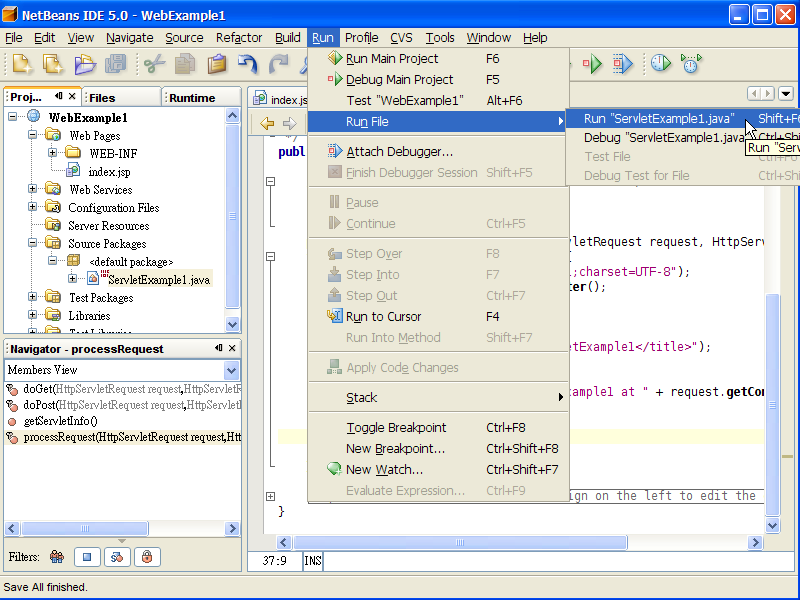Close the Projects panel tab
This screenshot has height=600, width=800.
[72, 96]
